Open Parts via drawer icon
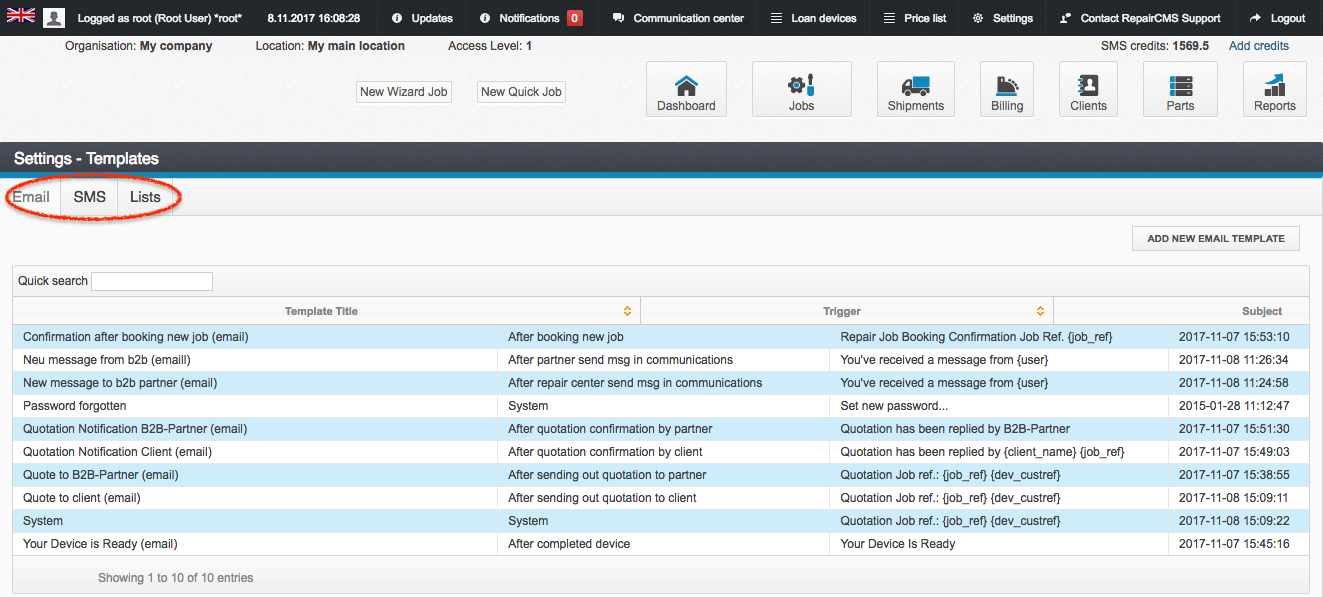The width and height of the screenshot is (1323, 597). [x=1180, y=89]
